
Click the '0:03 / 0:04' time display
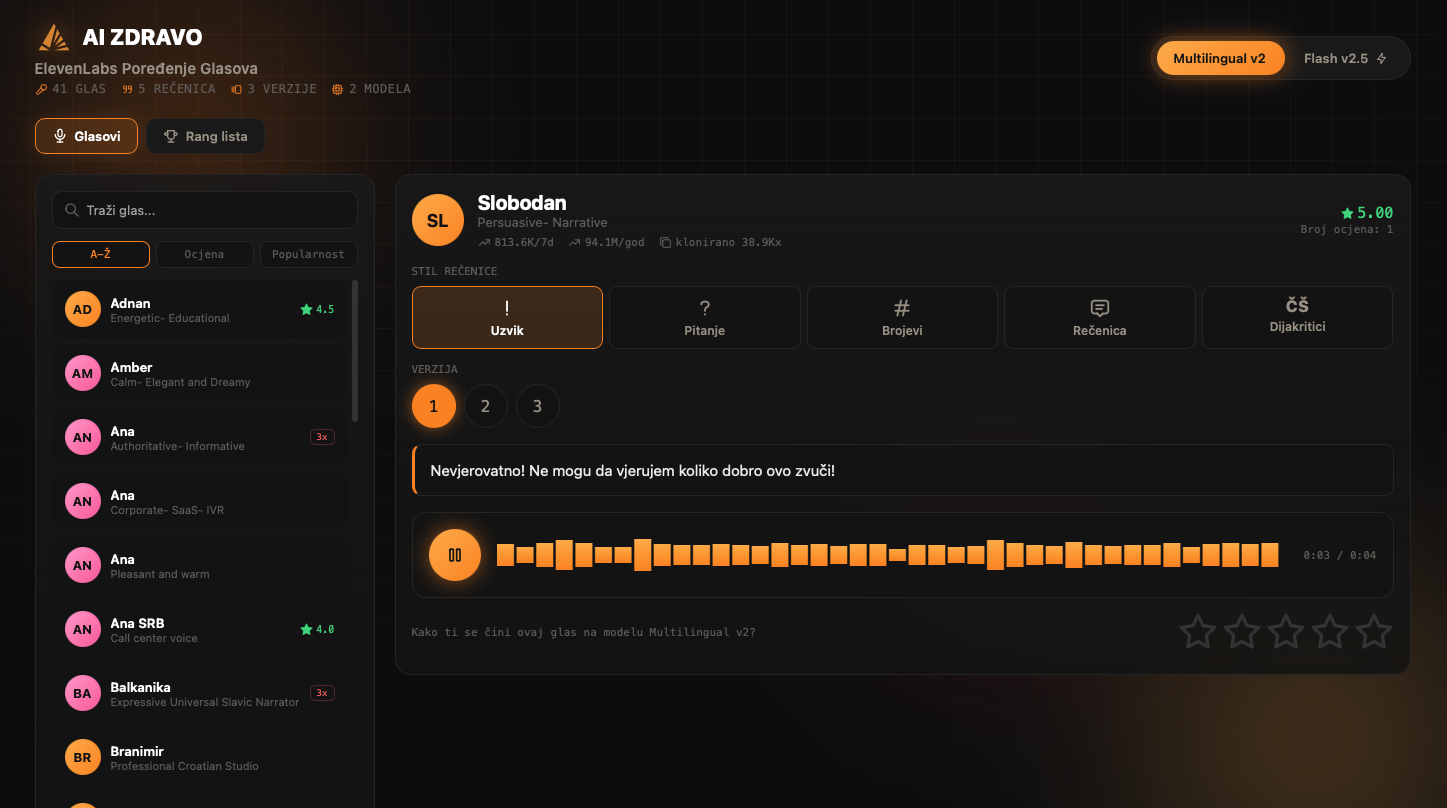pyautogui.click(x=1340, y=555)
